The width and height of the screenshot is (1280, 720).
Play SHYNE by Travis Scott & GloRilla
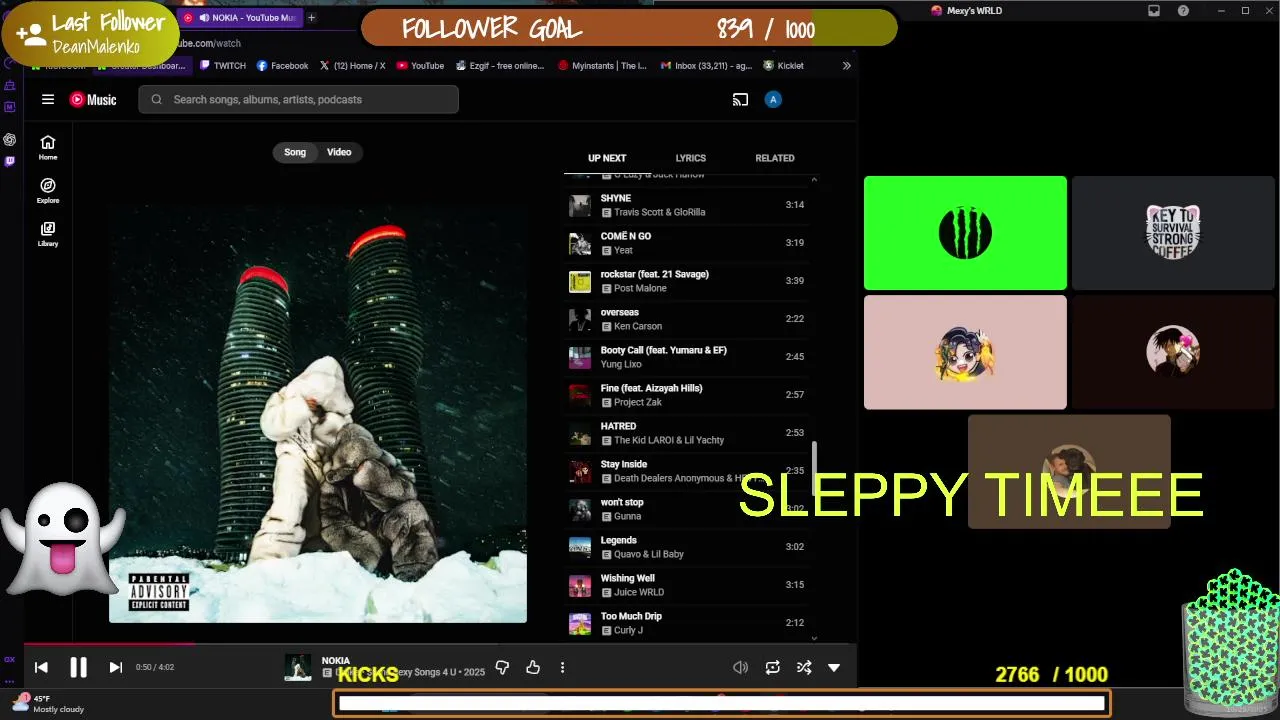[x=687, y=205]
